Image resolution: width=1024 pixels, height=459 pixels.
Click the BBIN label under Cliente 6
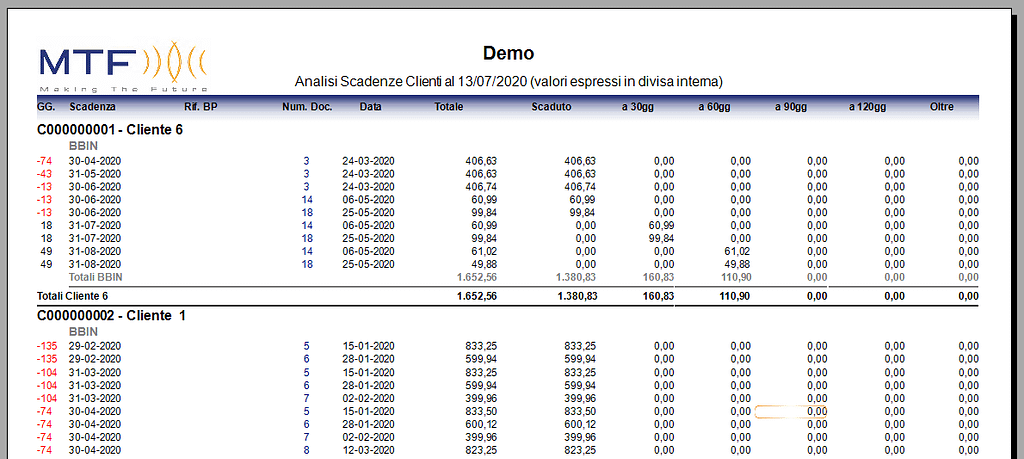pyautogui.click(x=83, y=146)
